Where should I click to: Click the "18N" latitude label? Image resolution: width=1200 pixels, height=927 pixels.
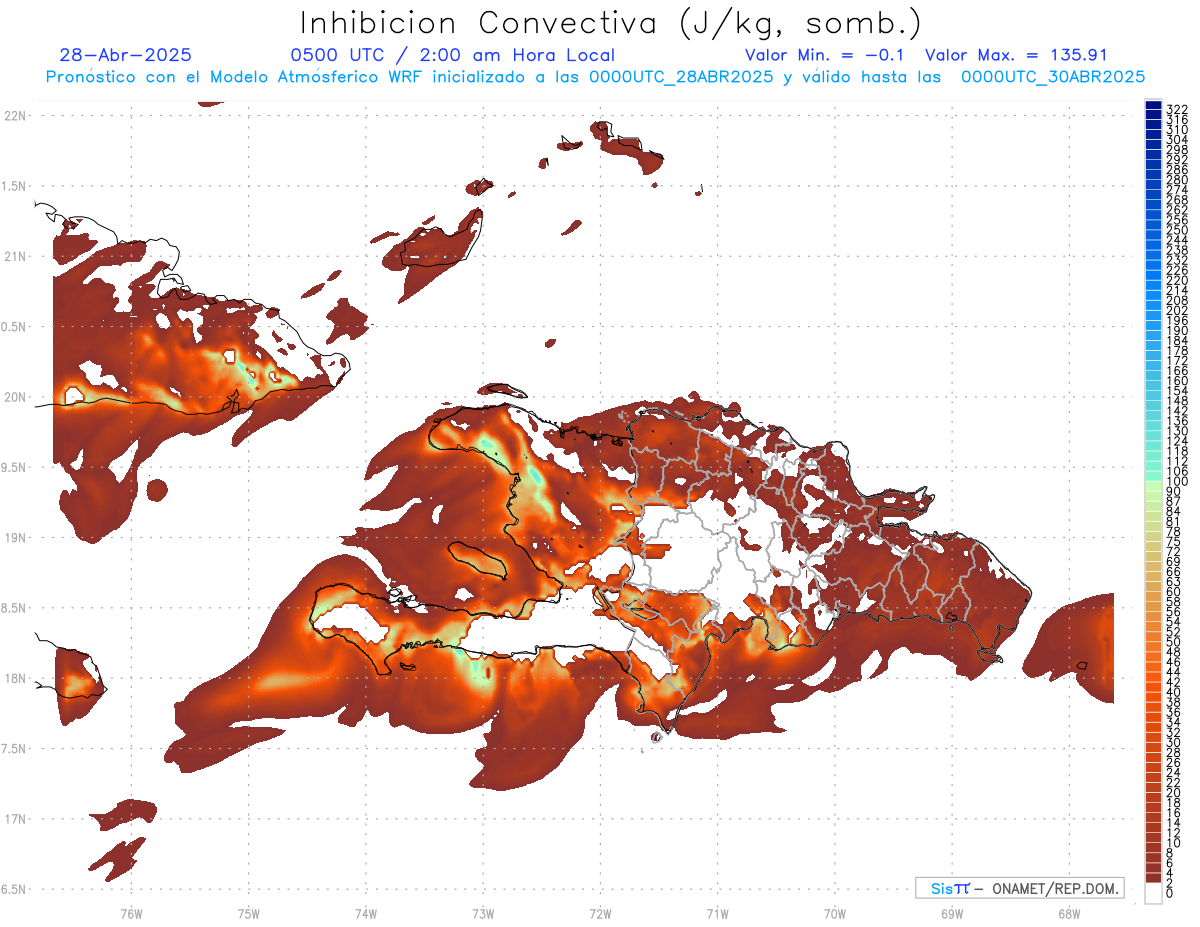[x=15, y=678]
